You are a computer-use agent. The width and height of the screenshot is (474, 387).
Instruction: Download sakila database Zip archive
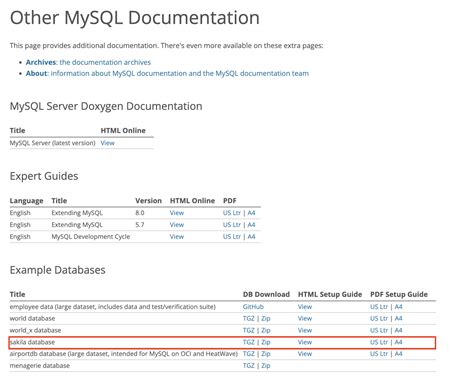[266, 342]
